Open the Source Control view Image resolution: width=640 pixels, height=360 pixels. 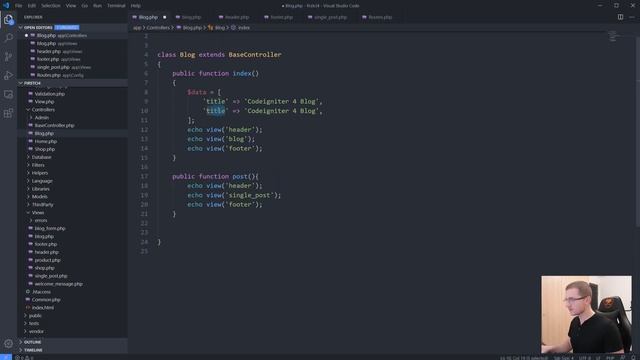8,57
